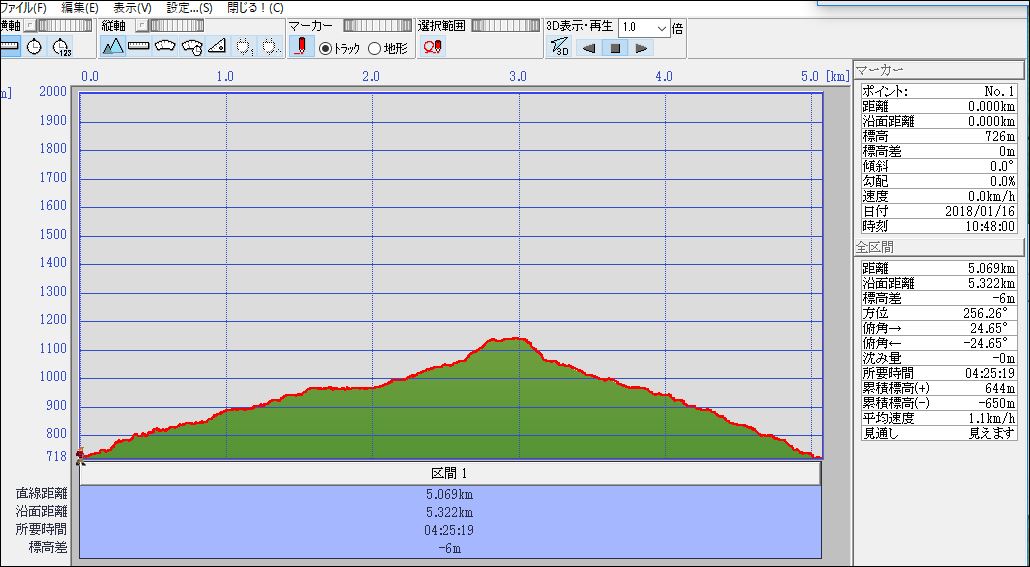
Task: Toggle small checkbox next to 横軸
Action: 29,26
